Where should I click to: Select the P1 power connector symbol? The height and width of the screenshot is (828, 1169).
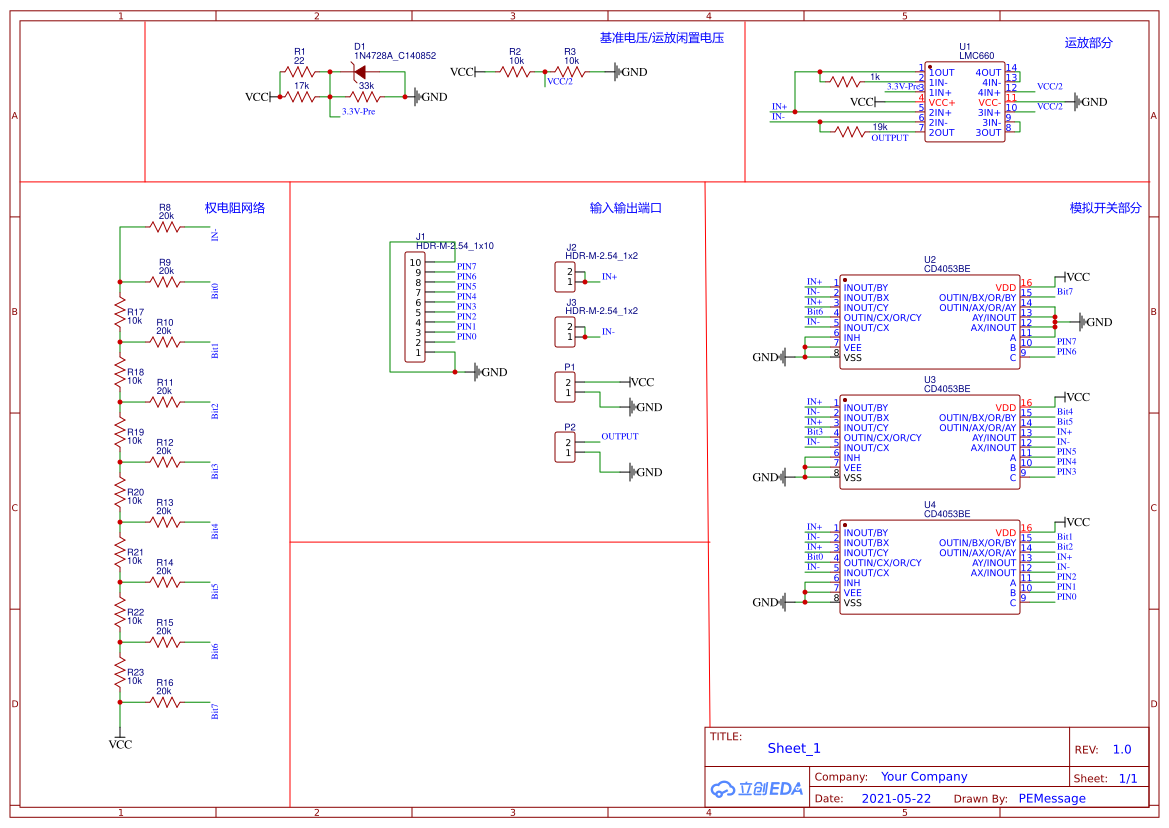(x=565, y=388)
